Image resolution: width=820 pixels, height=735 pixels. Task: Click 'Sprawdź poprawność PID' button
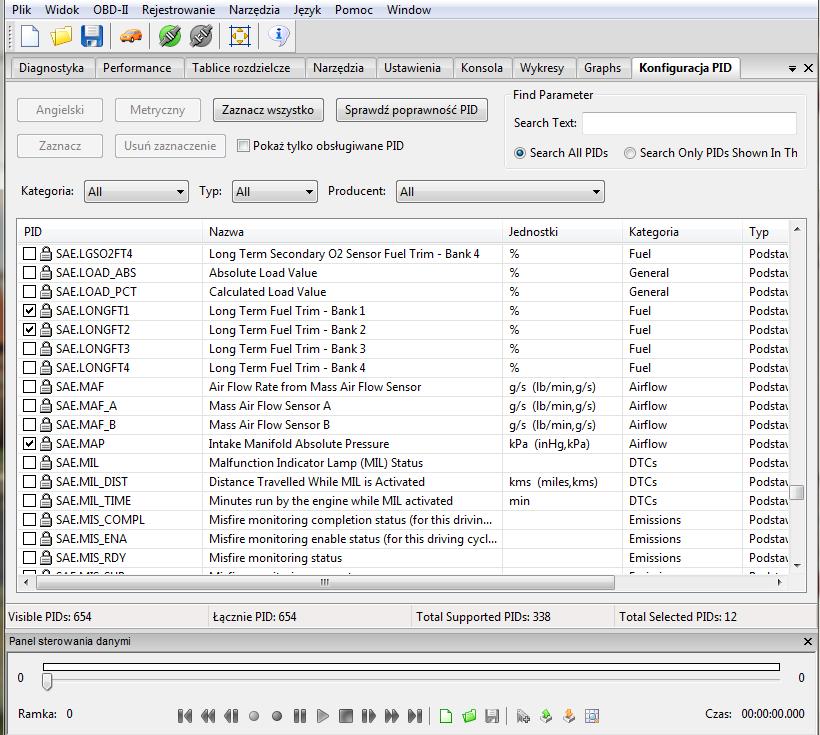tap(412, 110)
